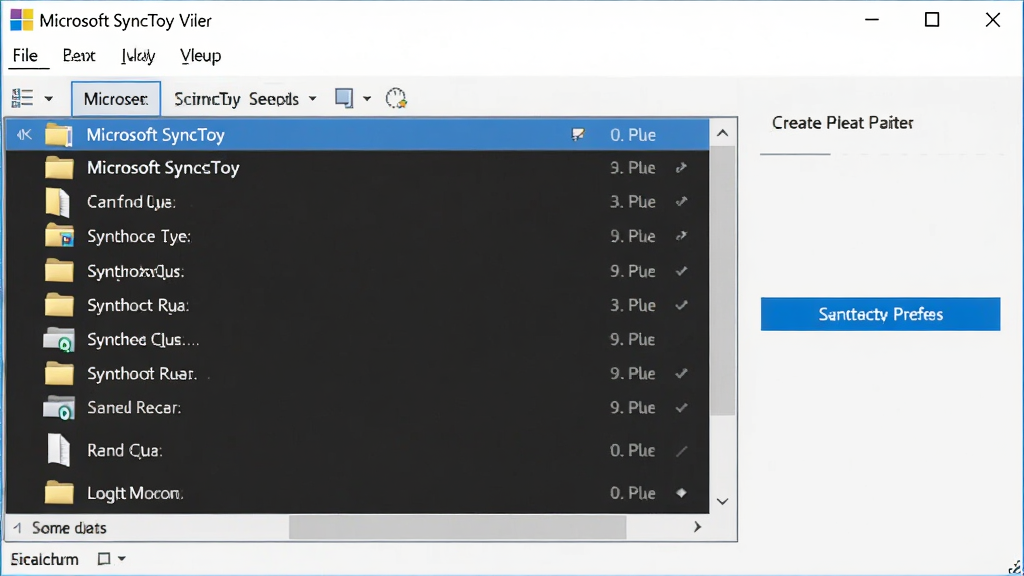Viewport: 1024px width, 576px height.
Task: Click the Some dats scroll left arrow
Action: point(18,528)
